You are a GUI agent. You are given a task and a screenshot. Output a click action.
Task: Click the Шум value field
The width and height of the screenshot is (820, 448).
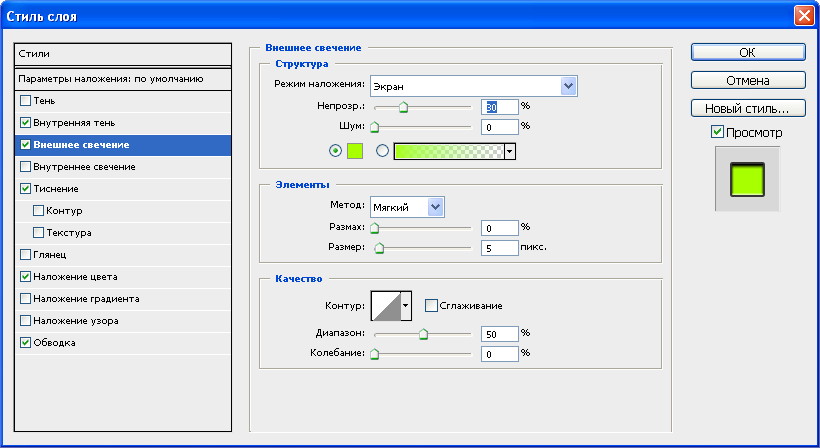[x=499, y=127]
